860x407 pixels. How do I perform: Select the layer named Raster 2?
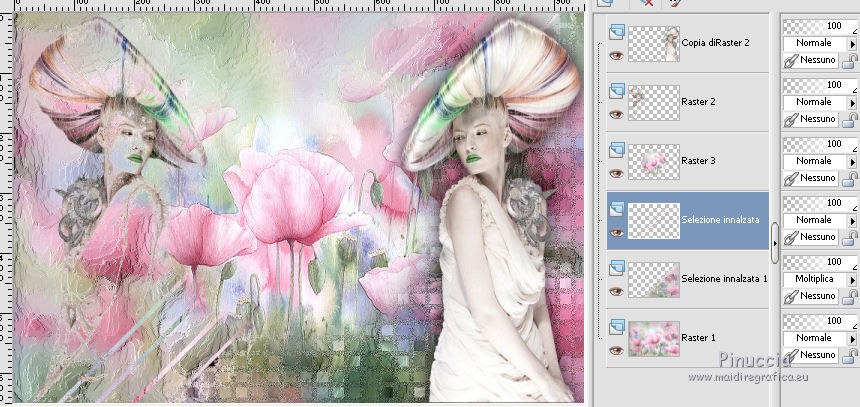click(x=698, y=102)
